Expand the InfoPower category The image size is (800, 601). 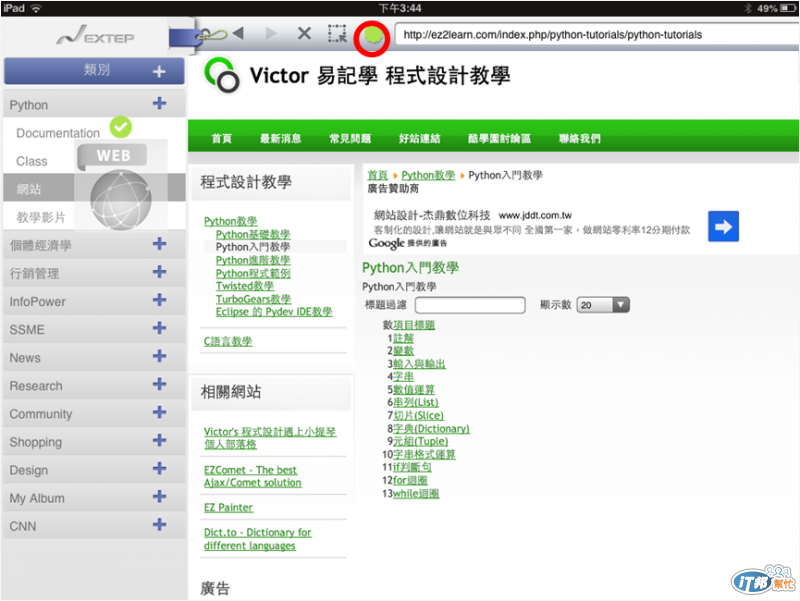159,300
